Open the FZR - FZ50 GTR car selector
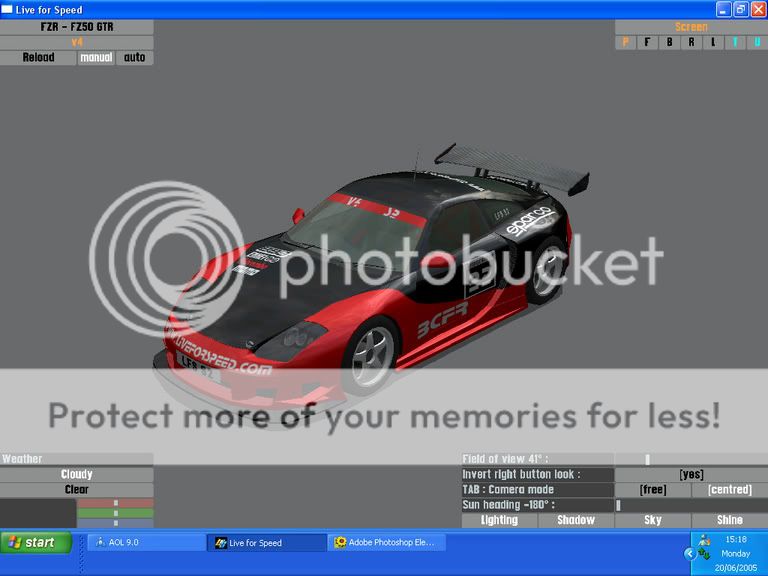Viewport: 768px width, 576px height. coord(77,27)
